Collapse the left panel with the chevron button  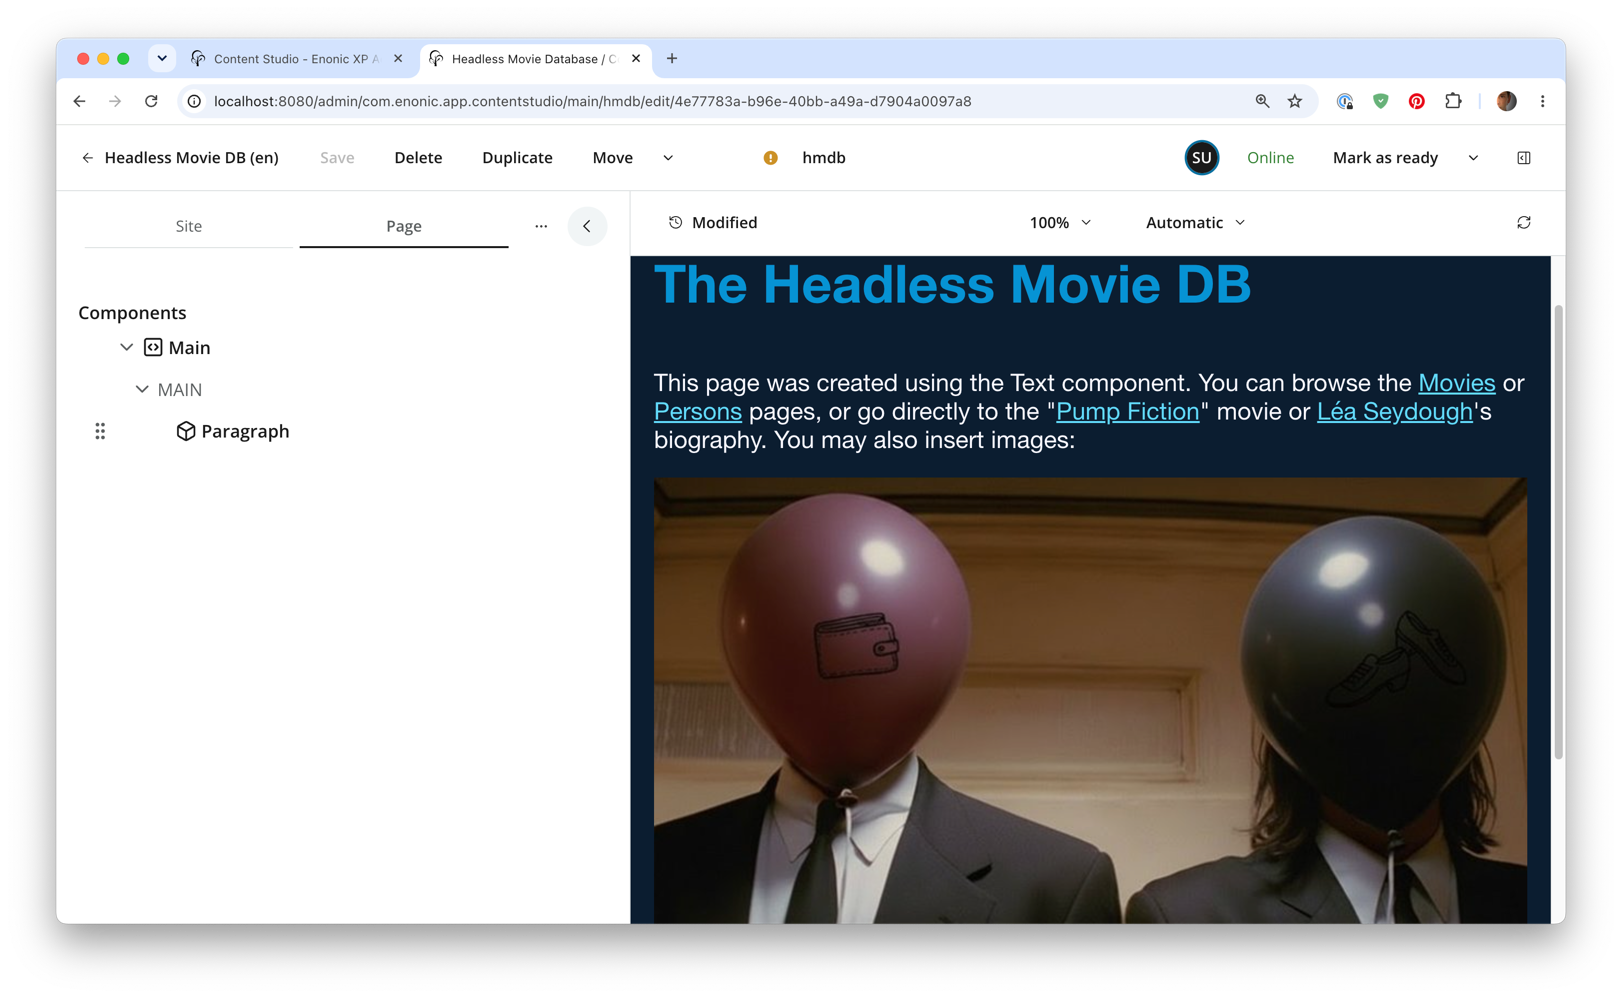pyautogui.click(x=587, y=226)
